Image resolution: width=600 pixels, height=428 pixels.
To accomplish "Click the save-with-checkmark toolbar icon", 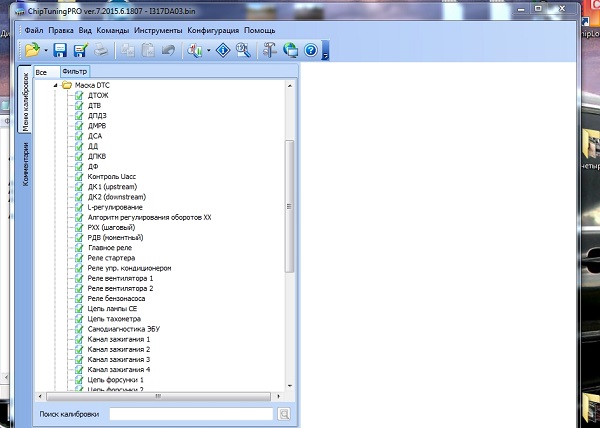I will (x=79, y=50).
